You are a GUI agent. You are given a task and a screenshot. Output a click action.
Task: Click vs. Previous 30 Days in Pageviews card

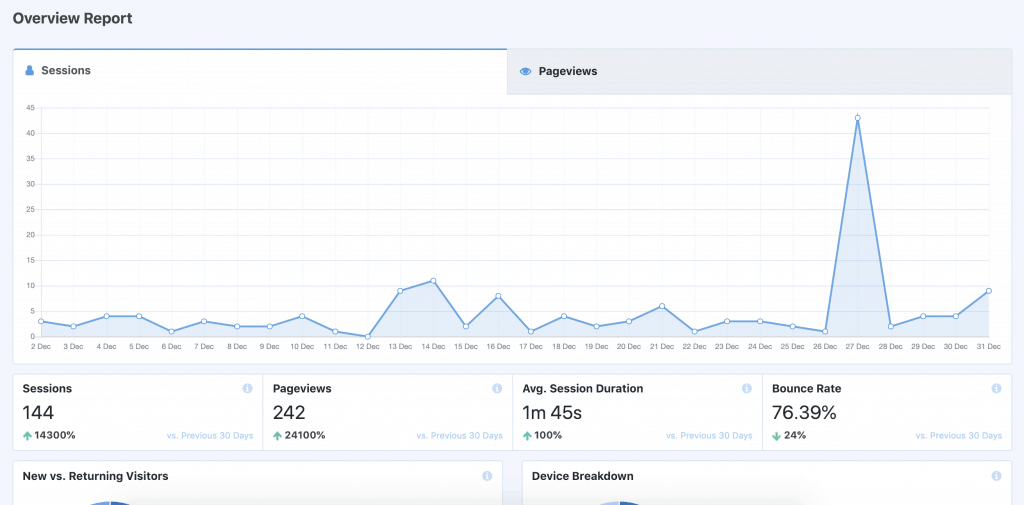click(459, 436)
